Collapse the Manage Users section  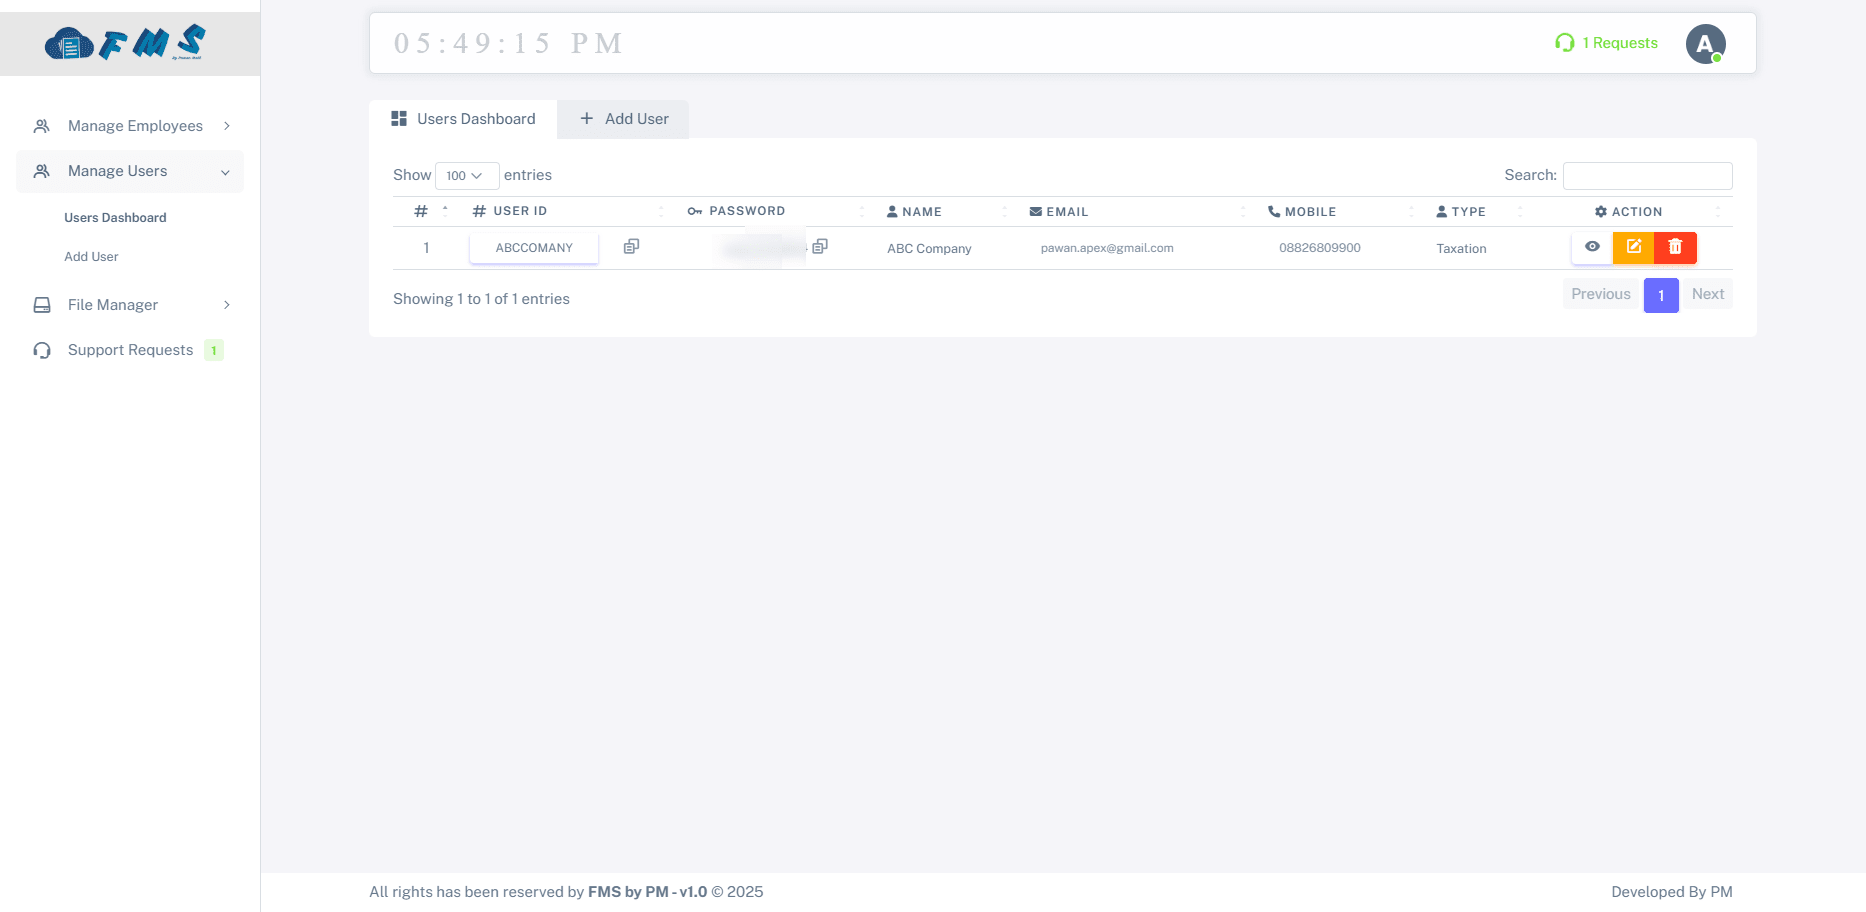(129, 171)
